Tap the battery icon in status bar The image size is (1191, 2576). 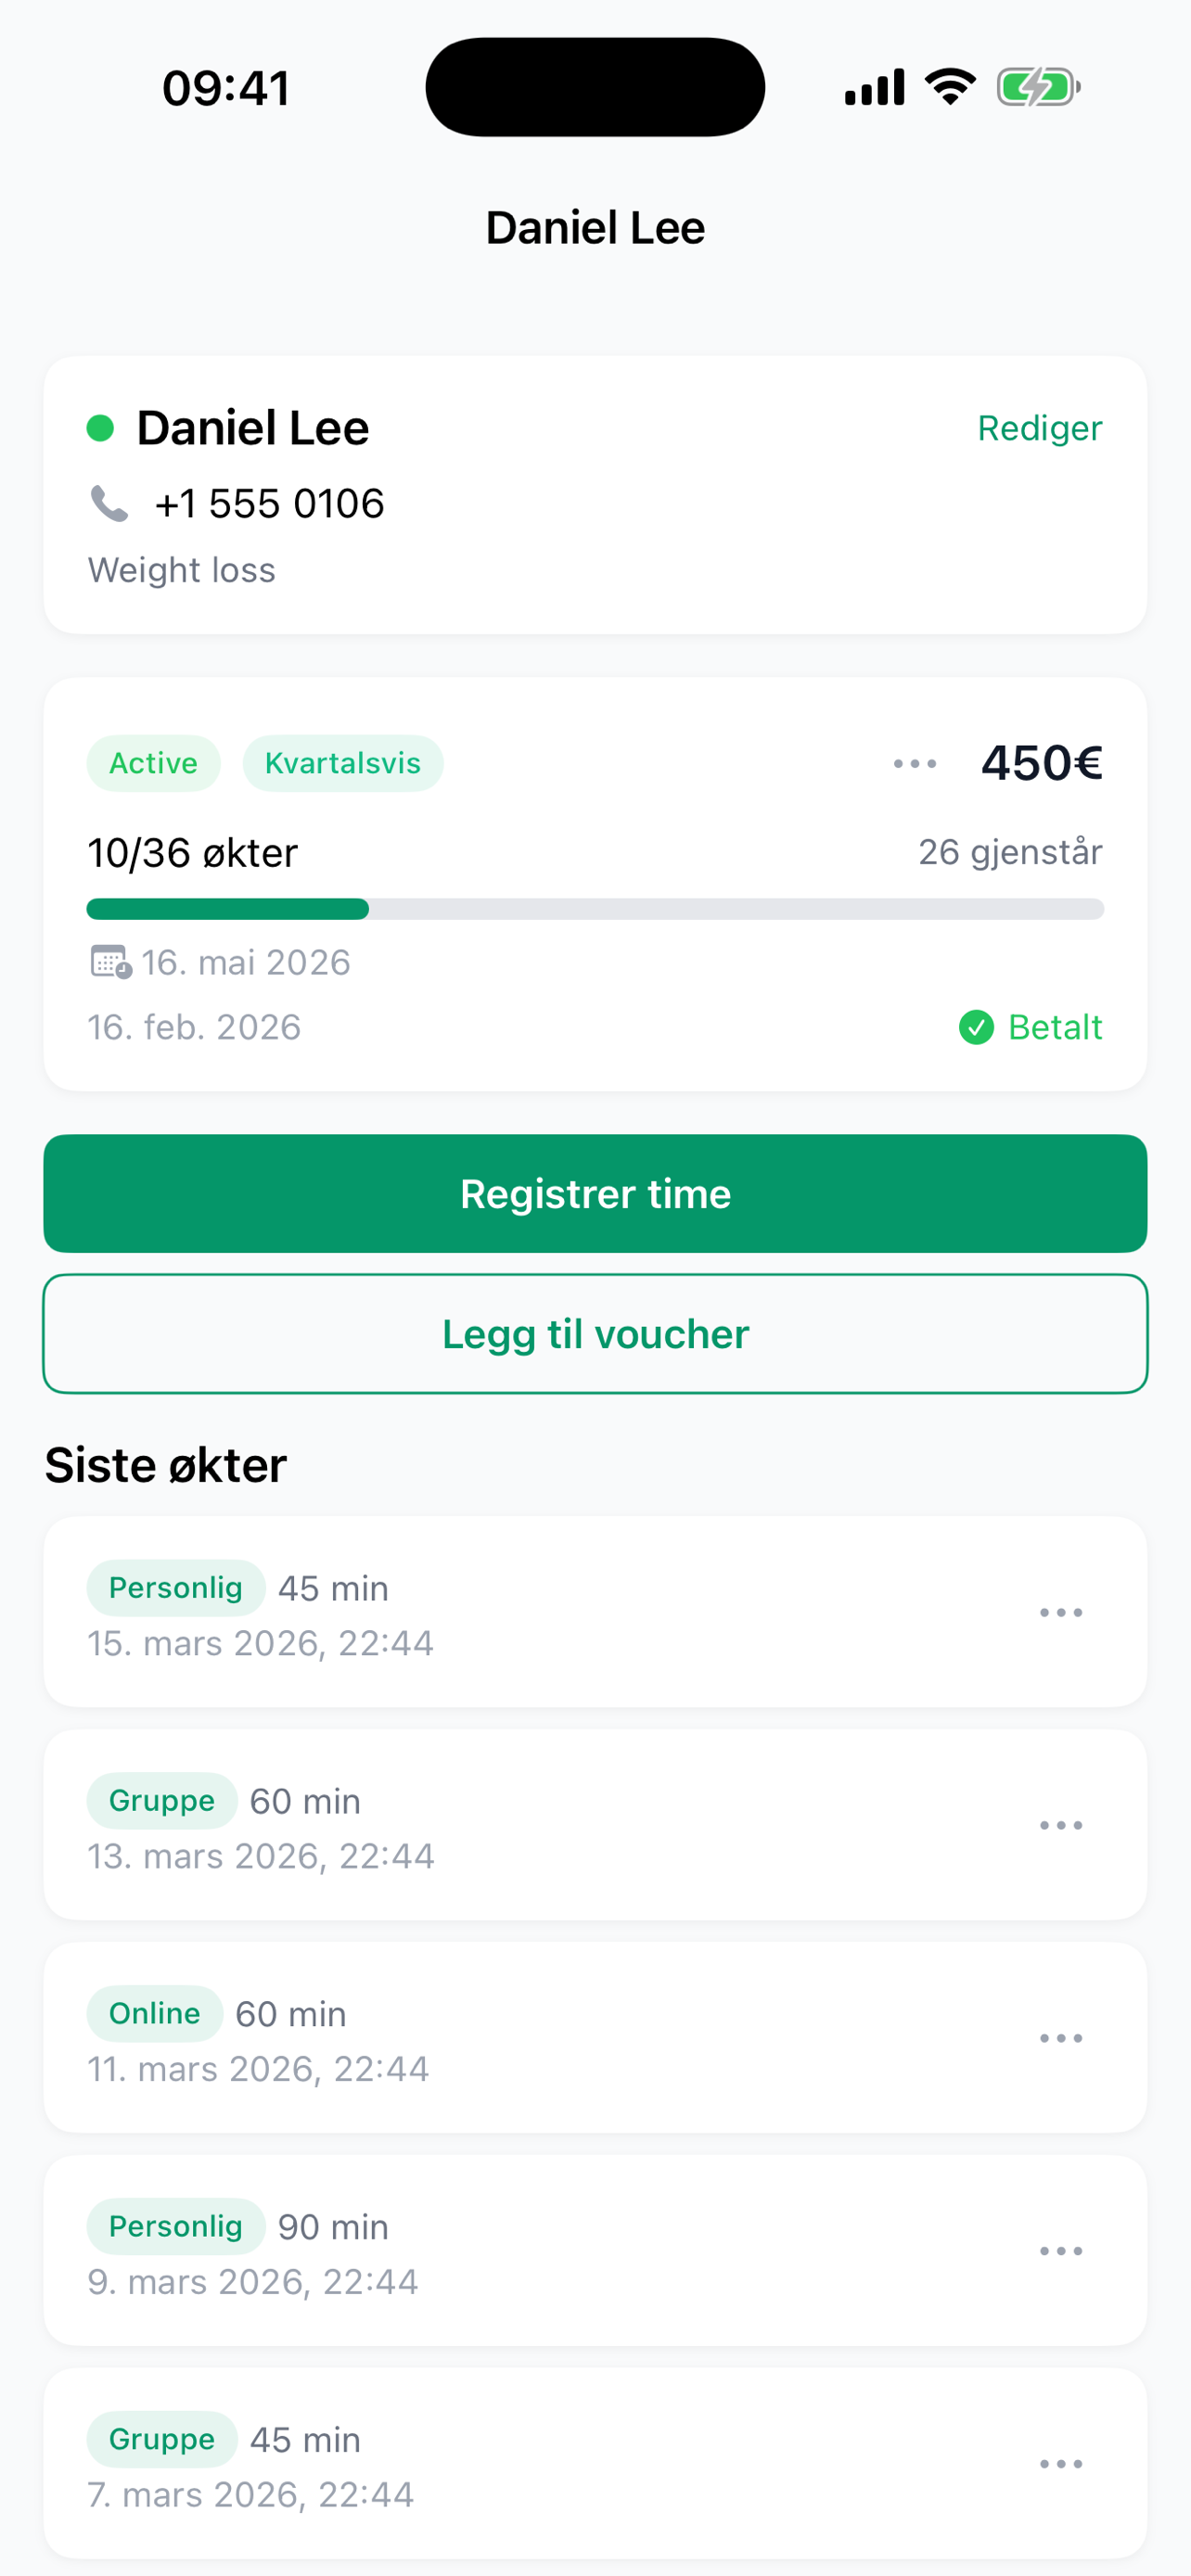tap(1037, 88)
